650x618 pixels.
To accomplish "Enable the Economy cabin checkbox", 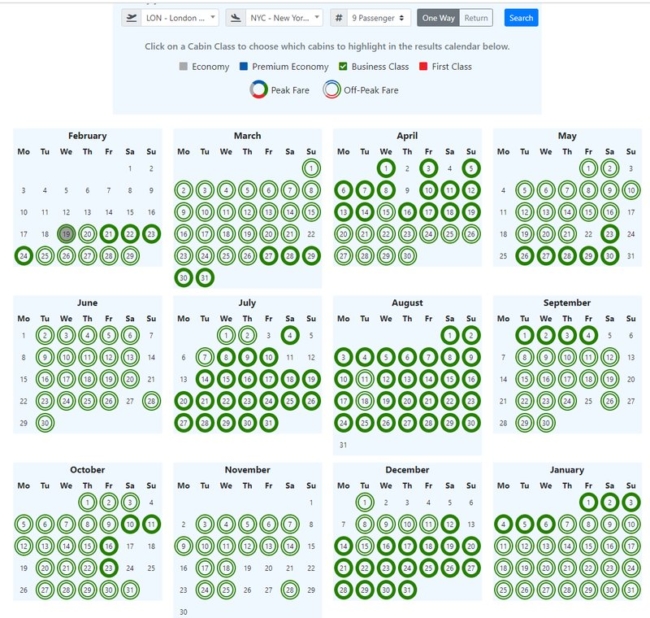I will (x=183, y=67).
